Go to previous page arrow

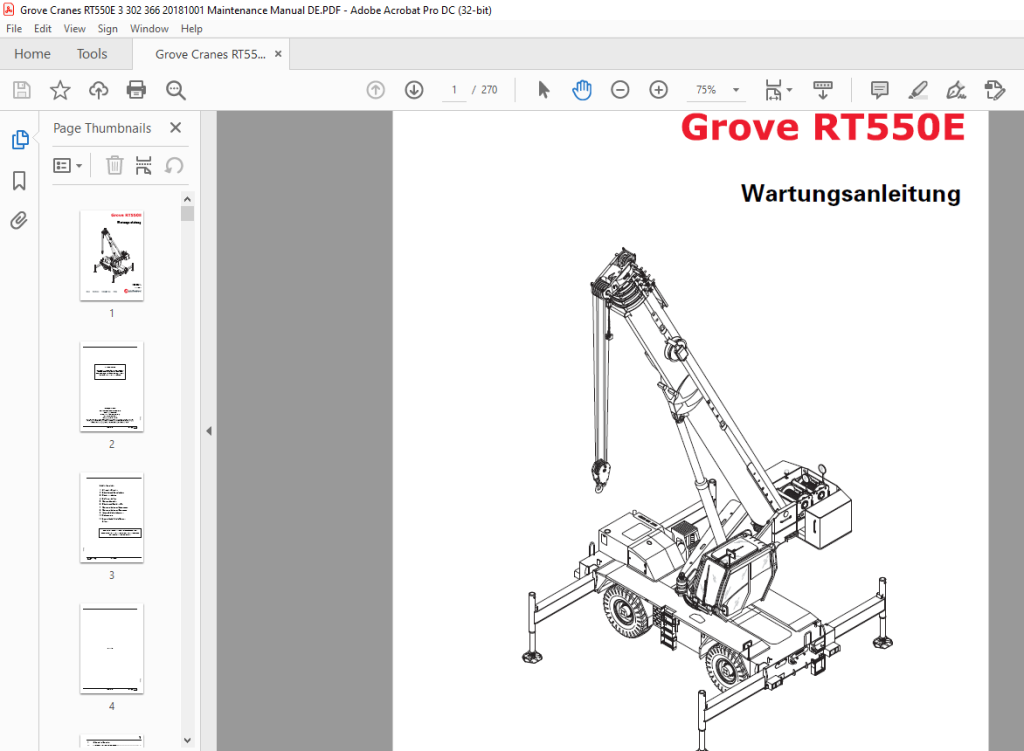(376, 90)
